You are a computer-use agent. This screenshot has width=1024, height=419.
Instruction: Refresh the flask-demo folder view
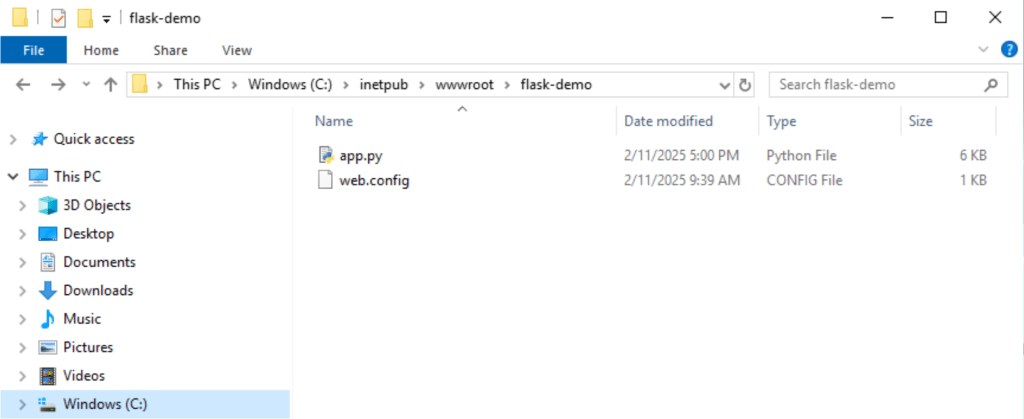[745, 85]
